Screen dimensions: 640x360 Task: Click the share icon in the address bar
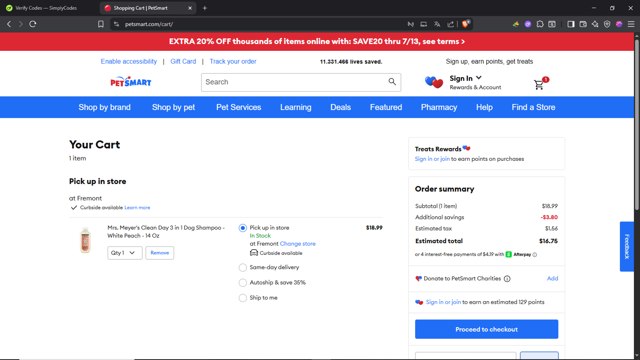[451, 24]
